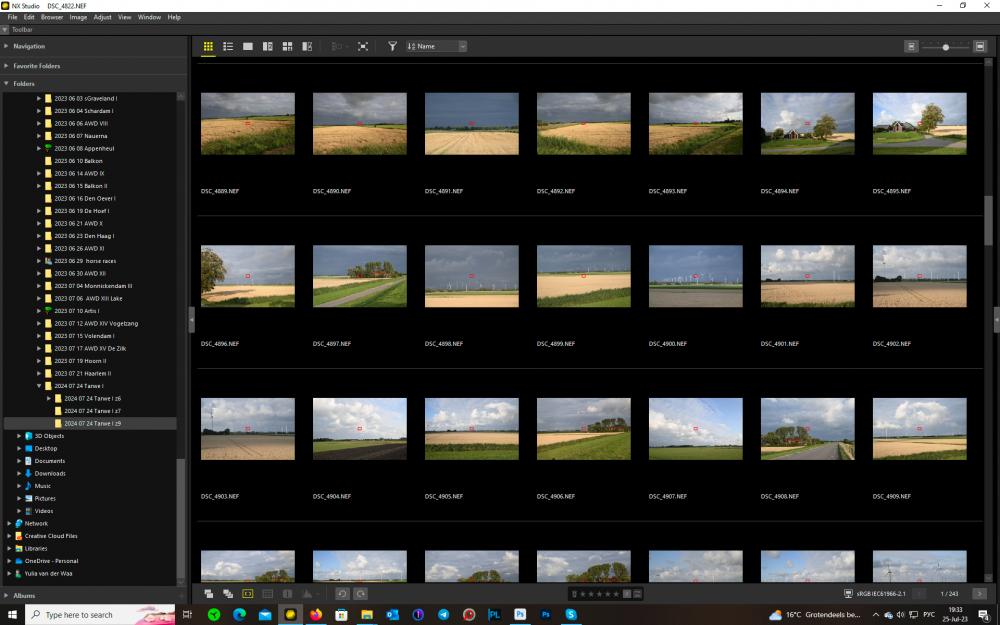Open the Window menu

(x=149, y=17)
